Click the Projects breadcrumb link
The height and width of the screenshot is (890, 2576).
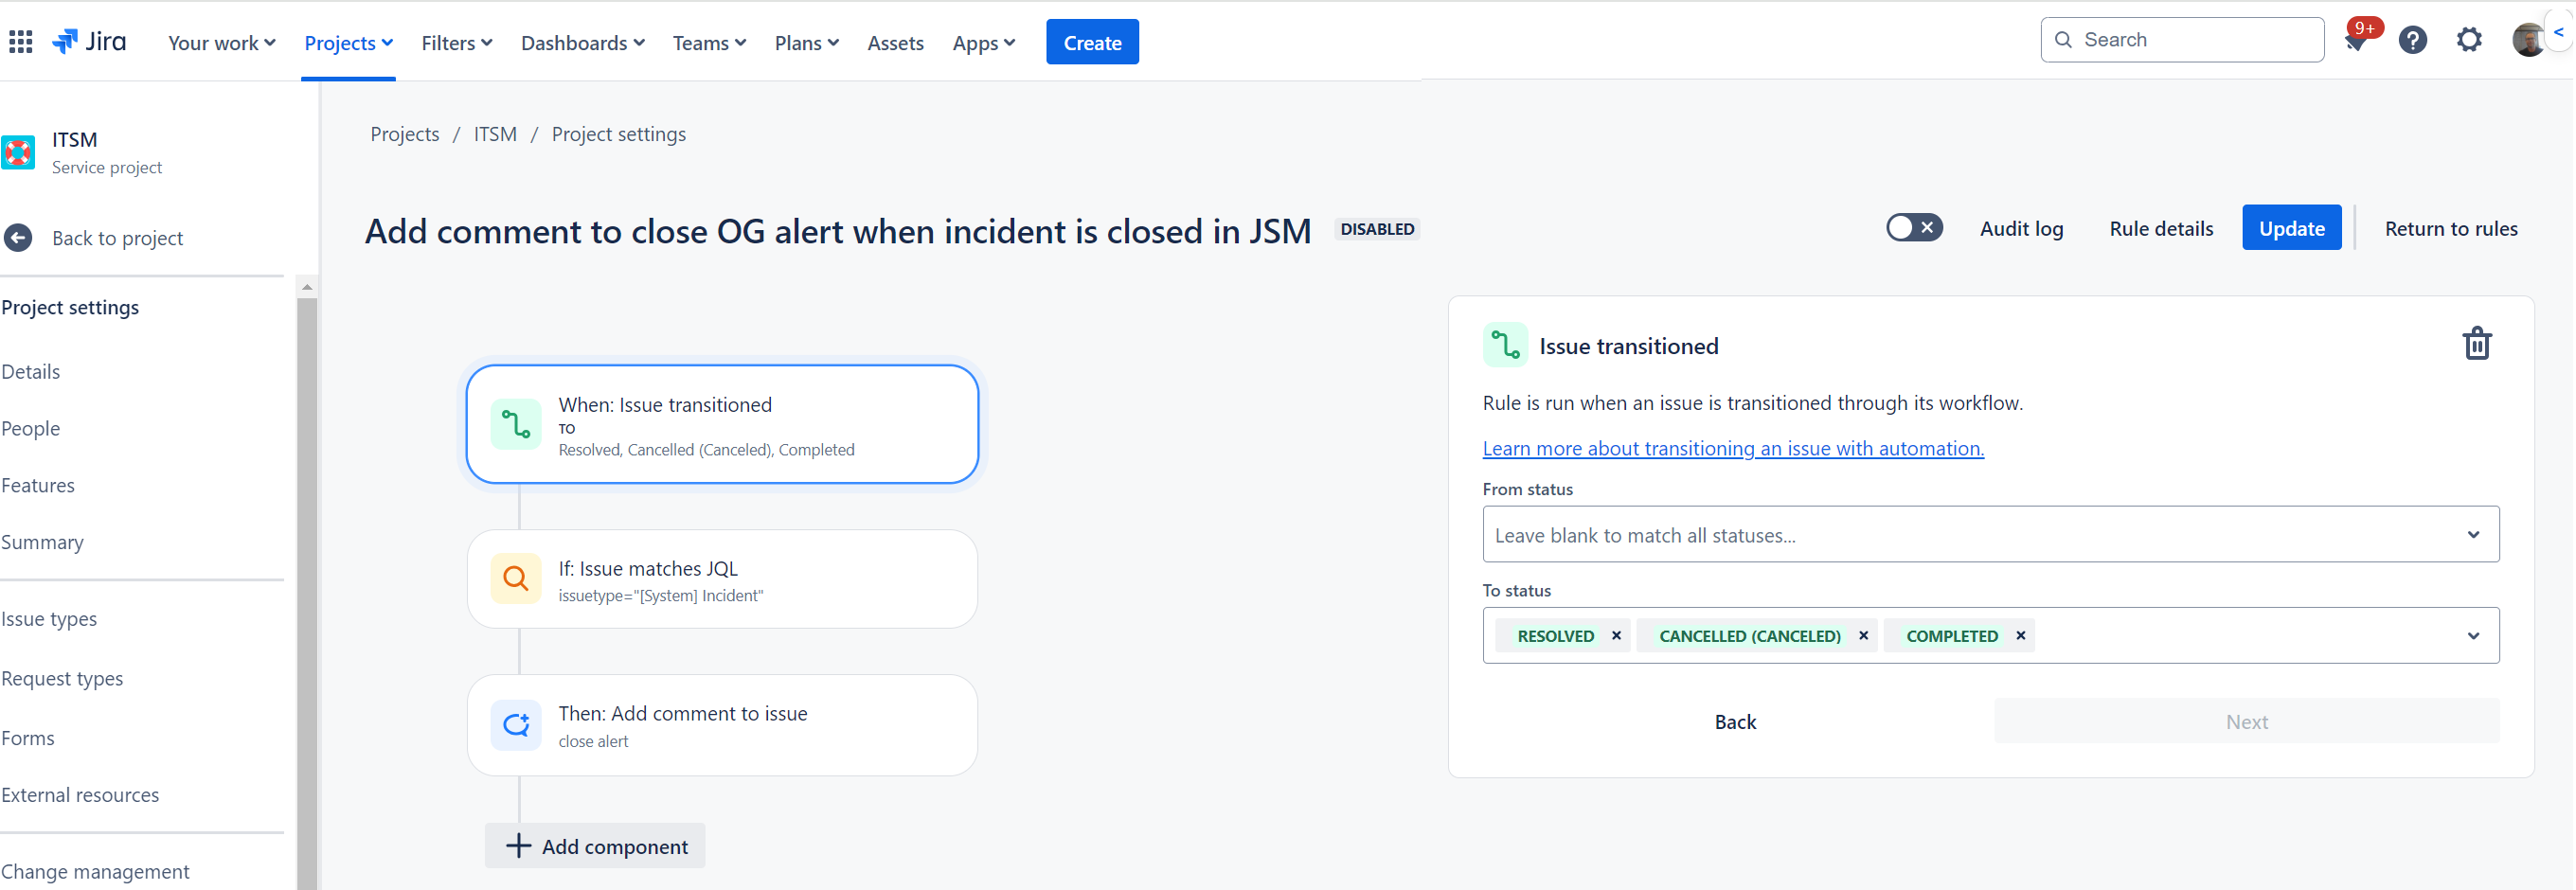point(404,134)
